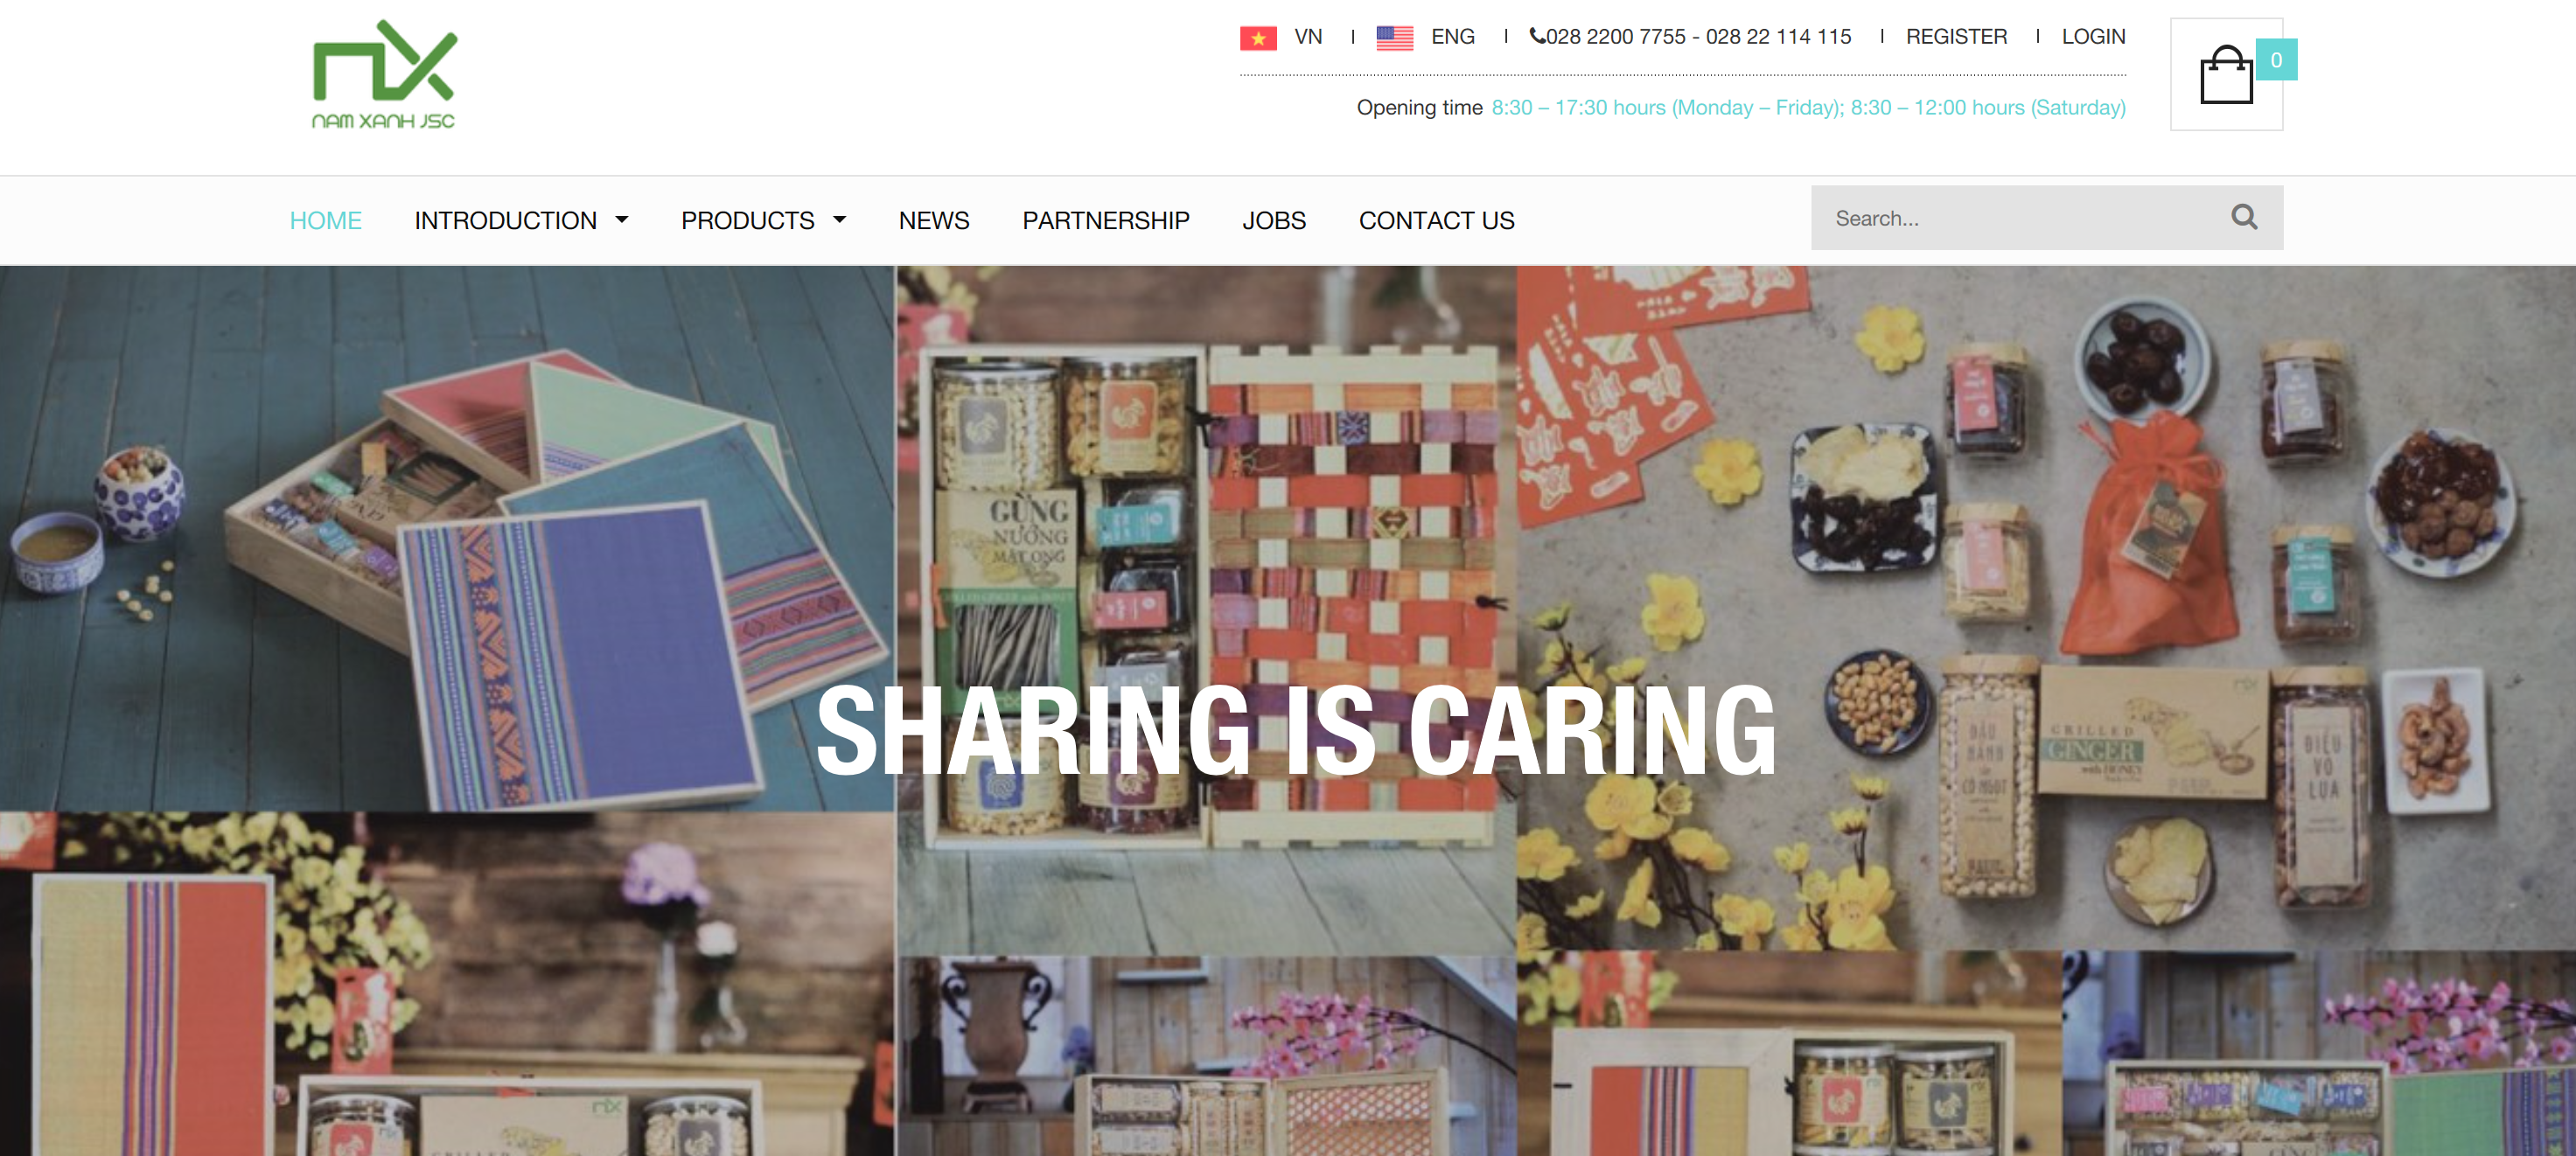Switch language to ENG
Screen dimensions: 2576x1156
(x=1452, y=37)
